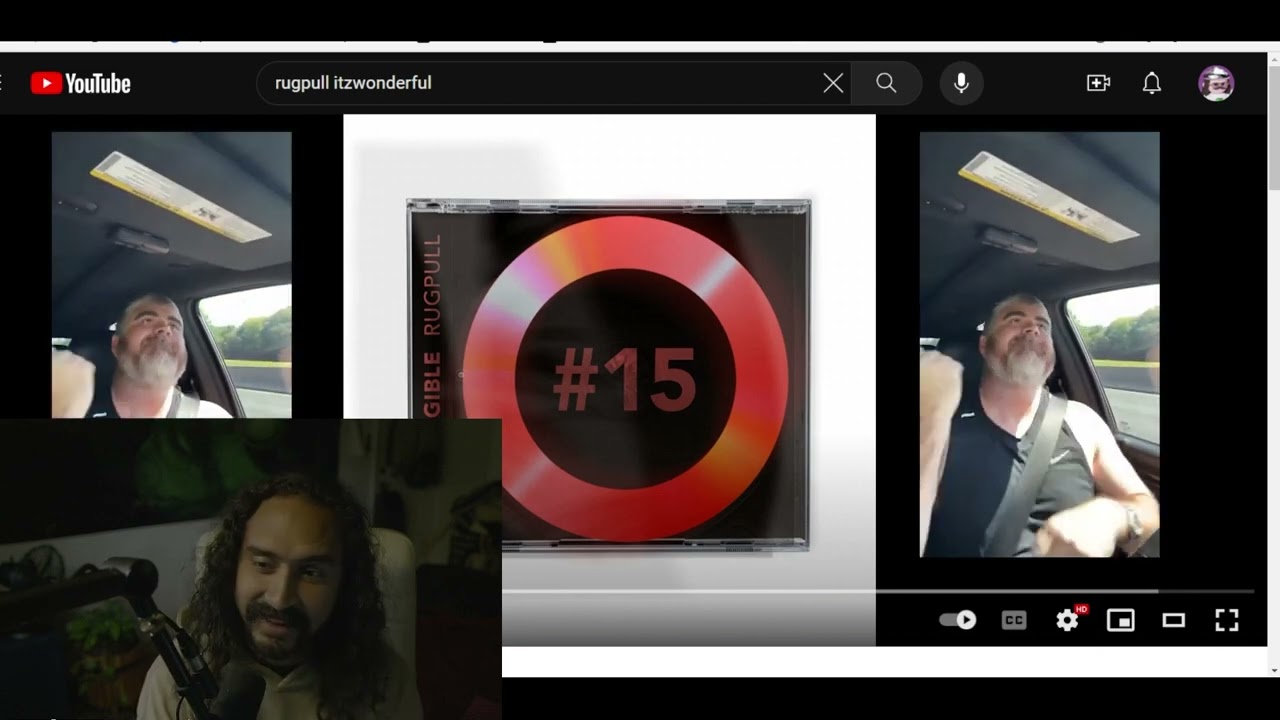The image size is (1280, 720).
Task: Open the Create video menu
Action: pyautogui.click(x=1098, y=83)
